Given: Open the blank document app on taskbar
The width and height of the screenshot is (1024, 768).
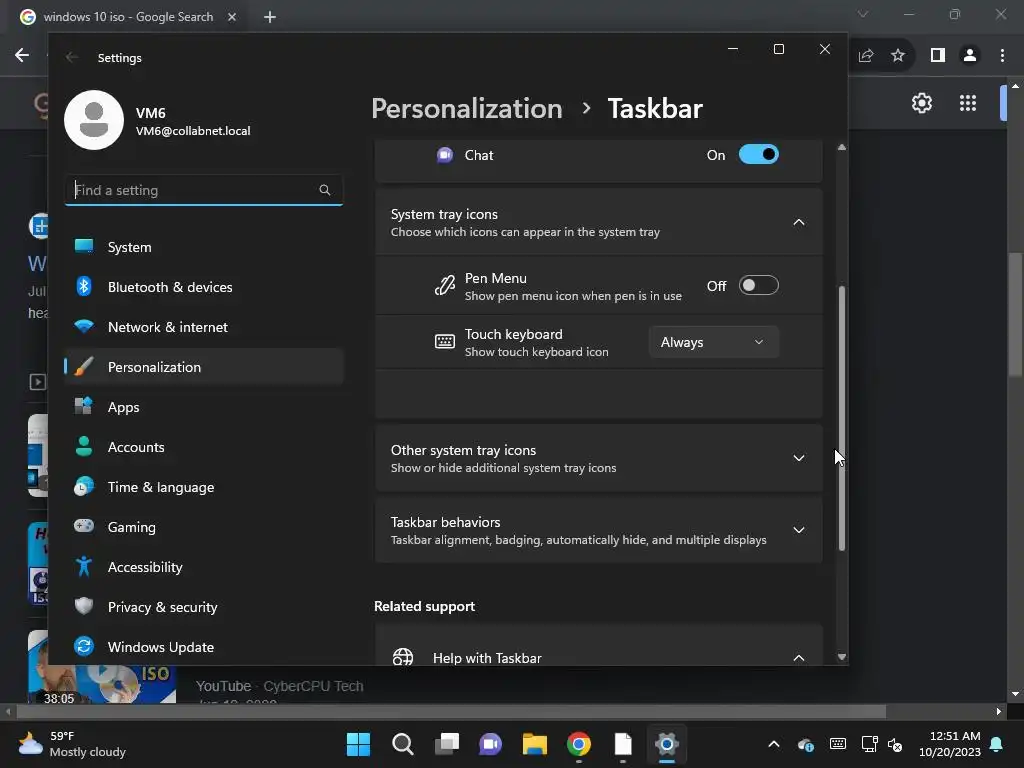Looking at the screenshot, I should coord(623,744).
